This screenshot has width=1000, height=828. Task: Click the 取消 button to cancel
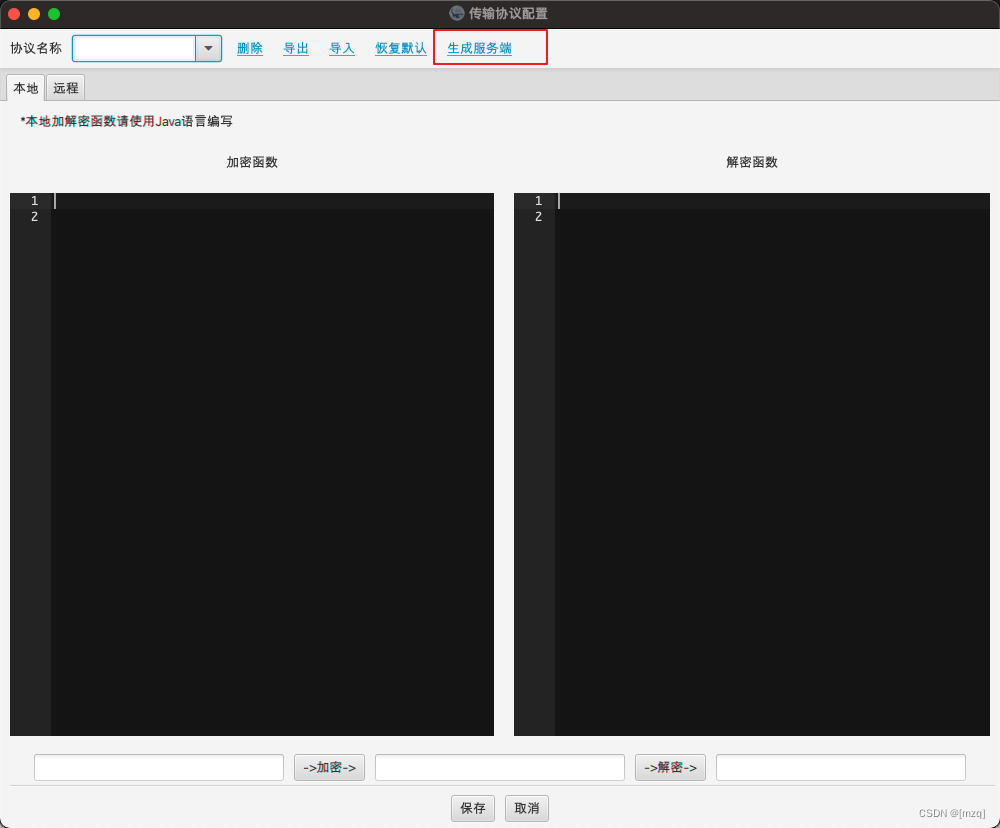(x=526, y=808)
